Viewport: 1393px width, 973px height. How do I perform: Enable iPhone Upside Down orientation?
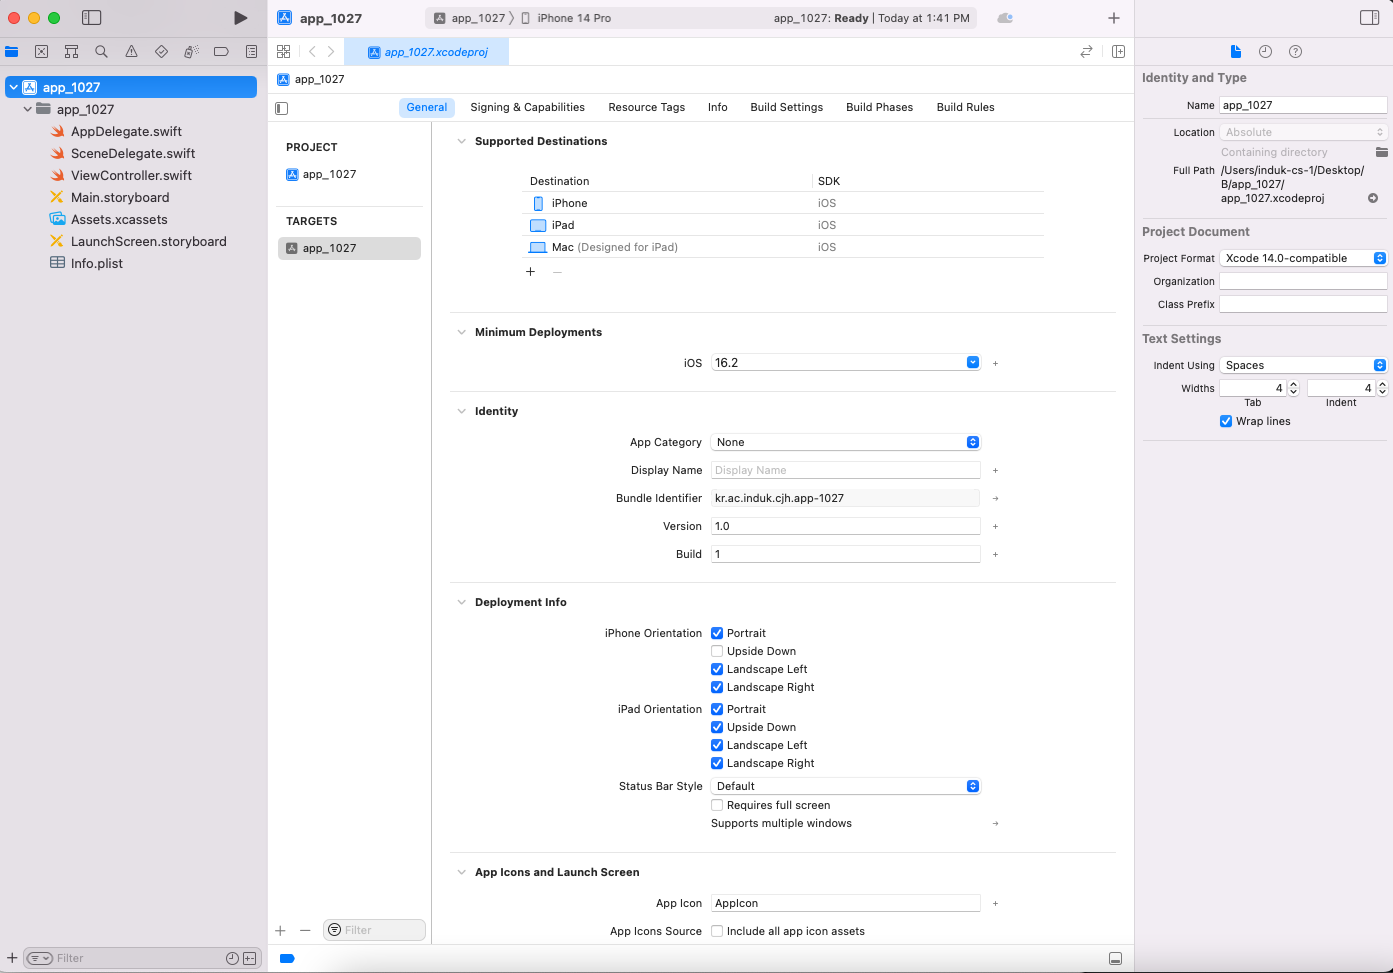pos(717,651)
